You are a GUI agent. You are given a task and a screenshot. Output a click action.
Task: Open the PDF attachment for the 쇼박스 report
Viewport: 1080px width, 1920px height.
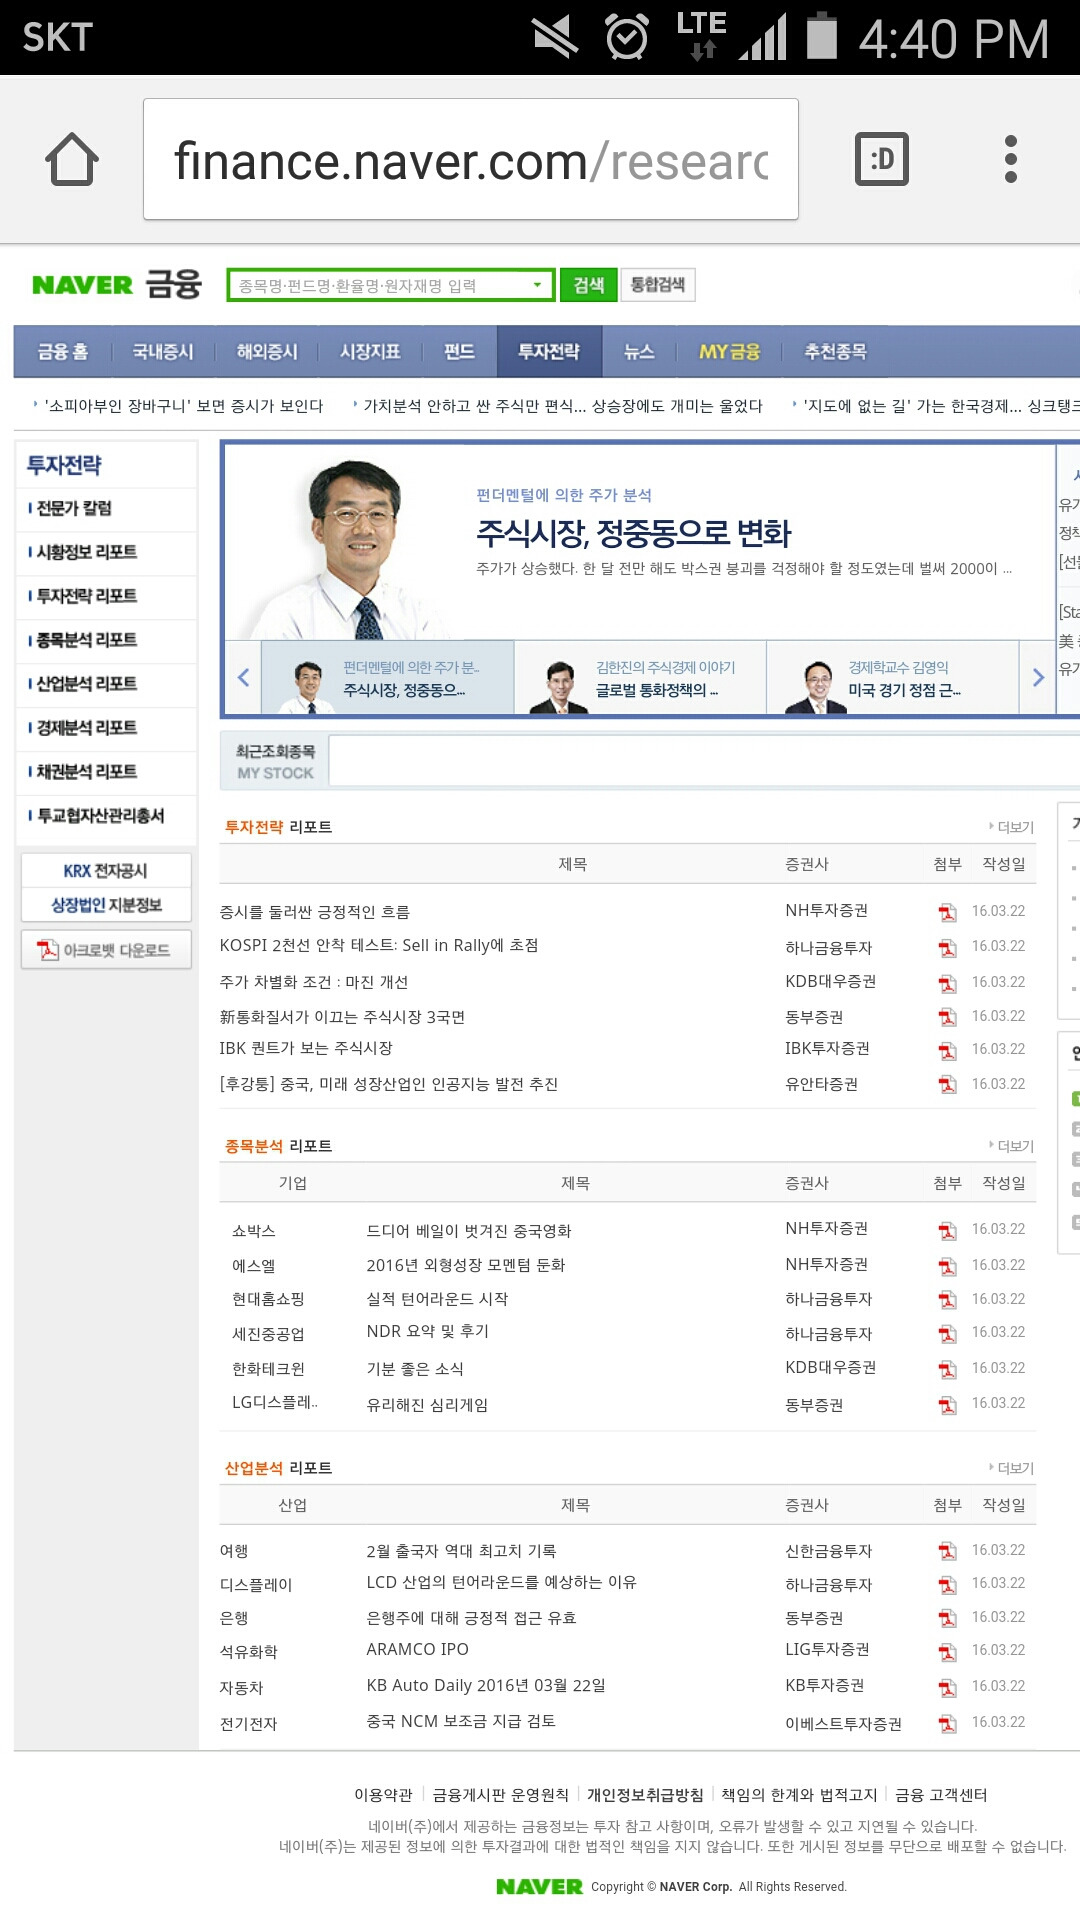pyautogui.click(x=947, y=1230)
